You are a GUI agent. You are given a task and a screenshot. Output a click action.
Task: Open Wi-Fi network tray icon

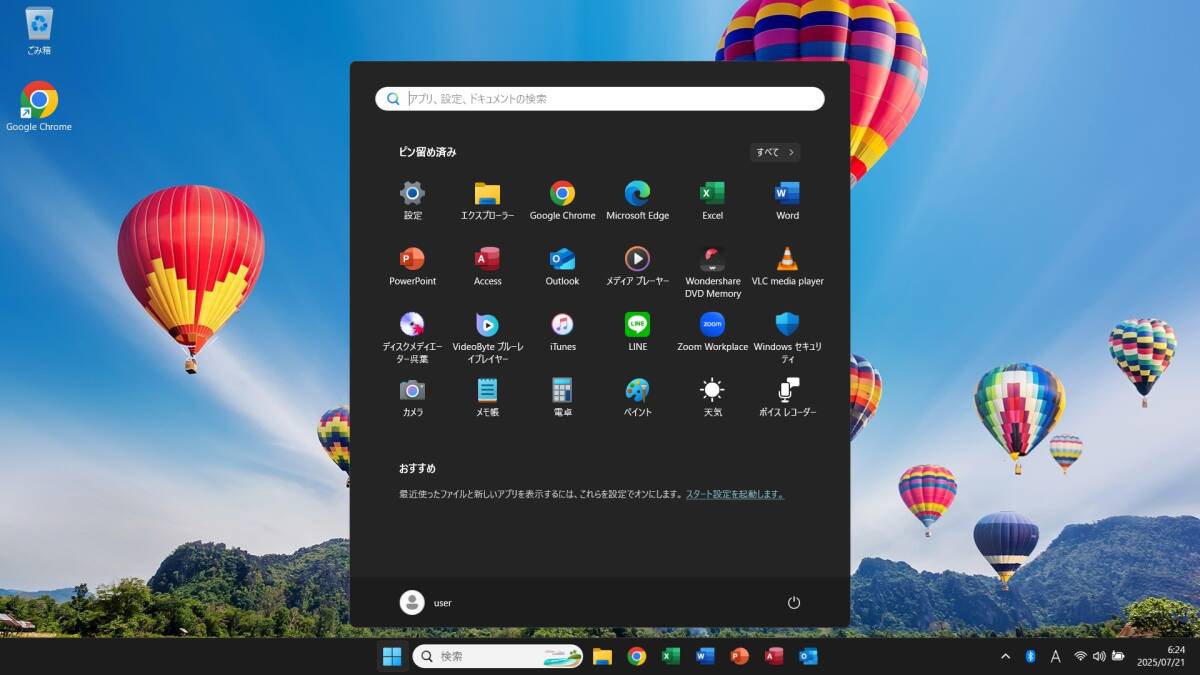click(1081, 656)
